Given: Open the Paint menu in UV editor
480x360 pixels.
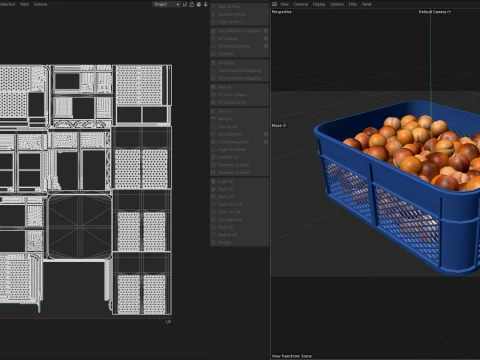Looking at the screenshot, I should coord(24,4).
